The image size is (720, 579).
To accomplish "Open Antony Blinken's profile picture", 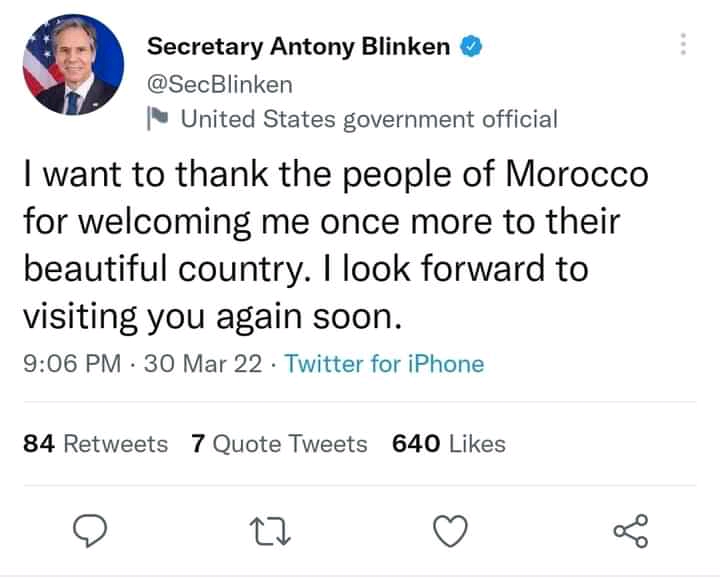I will 73,67.
